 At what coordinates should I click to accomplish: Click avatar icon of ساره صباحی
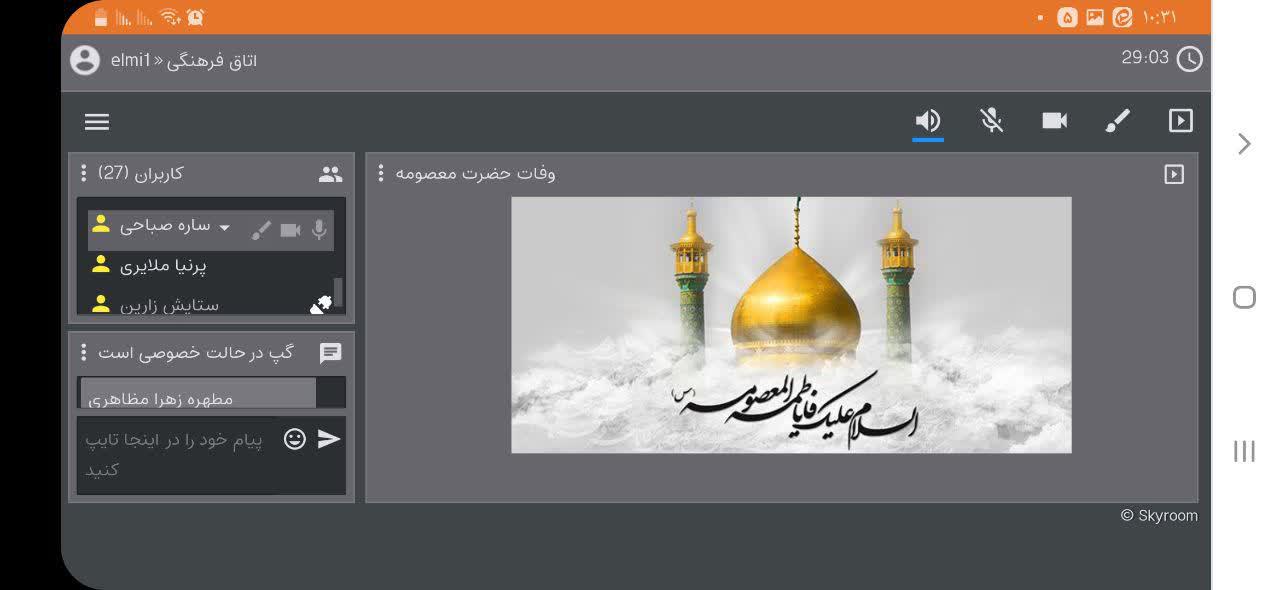(x=100, y=226)
